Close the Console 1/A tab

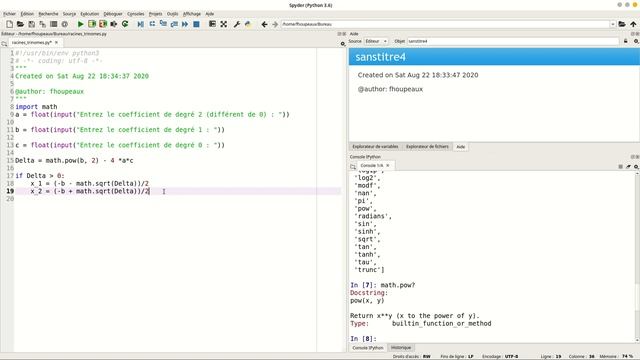pyautogui.click(x=388, y=166)
